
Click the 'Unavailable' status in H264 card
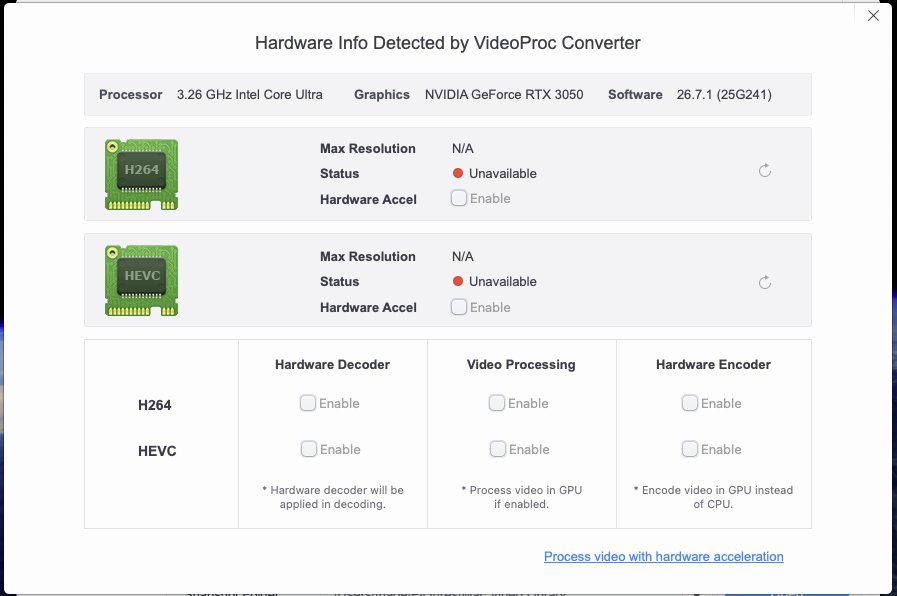pos(503,173)
